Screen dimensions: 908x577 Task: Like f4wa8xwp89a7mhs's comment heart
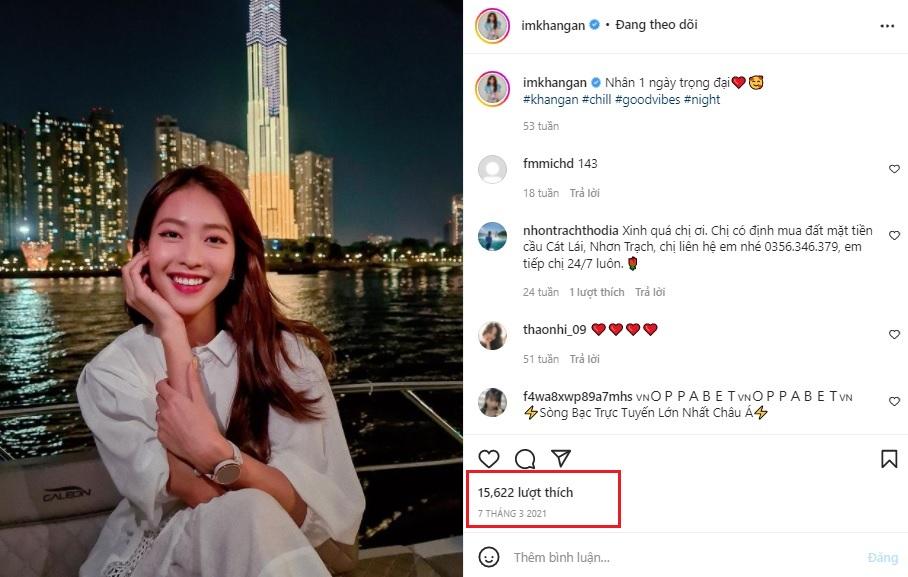(x=894, y=401)
